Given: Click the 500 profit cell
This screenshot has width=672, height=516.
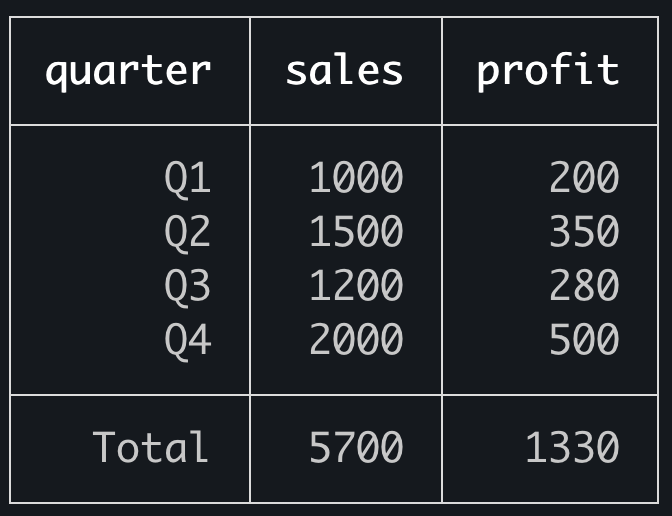Looking at the screenshot, I should pos(584,340).
